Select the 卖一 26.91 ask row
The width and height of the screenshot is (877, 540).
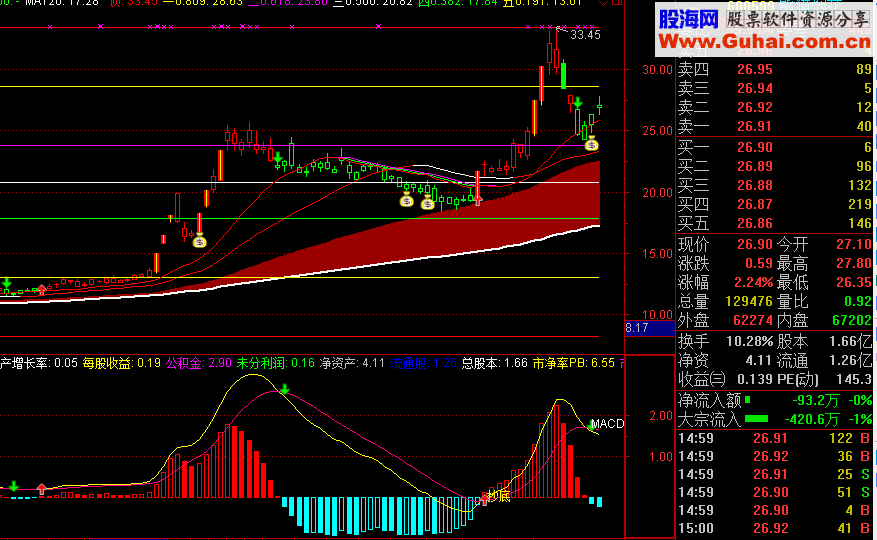click(774, 126)
